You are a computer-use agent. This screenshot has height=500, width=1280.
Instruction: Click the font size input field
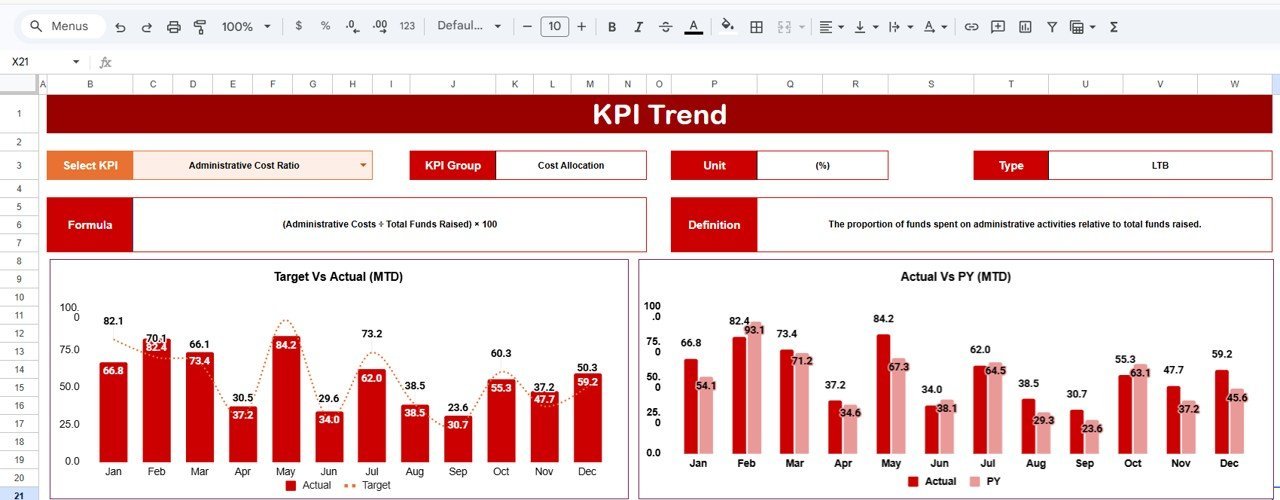point(554,27)
